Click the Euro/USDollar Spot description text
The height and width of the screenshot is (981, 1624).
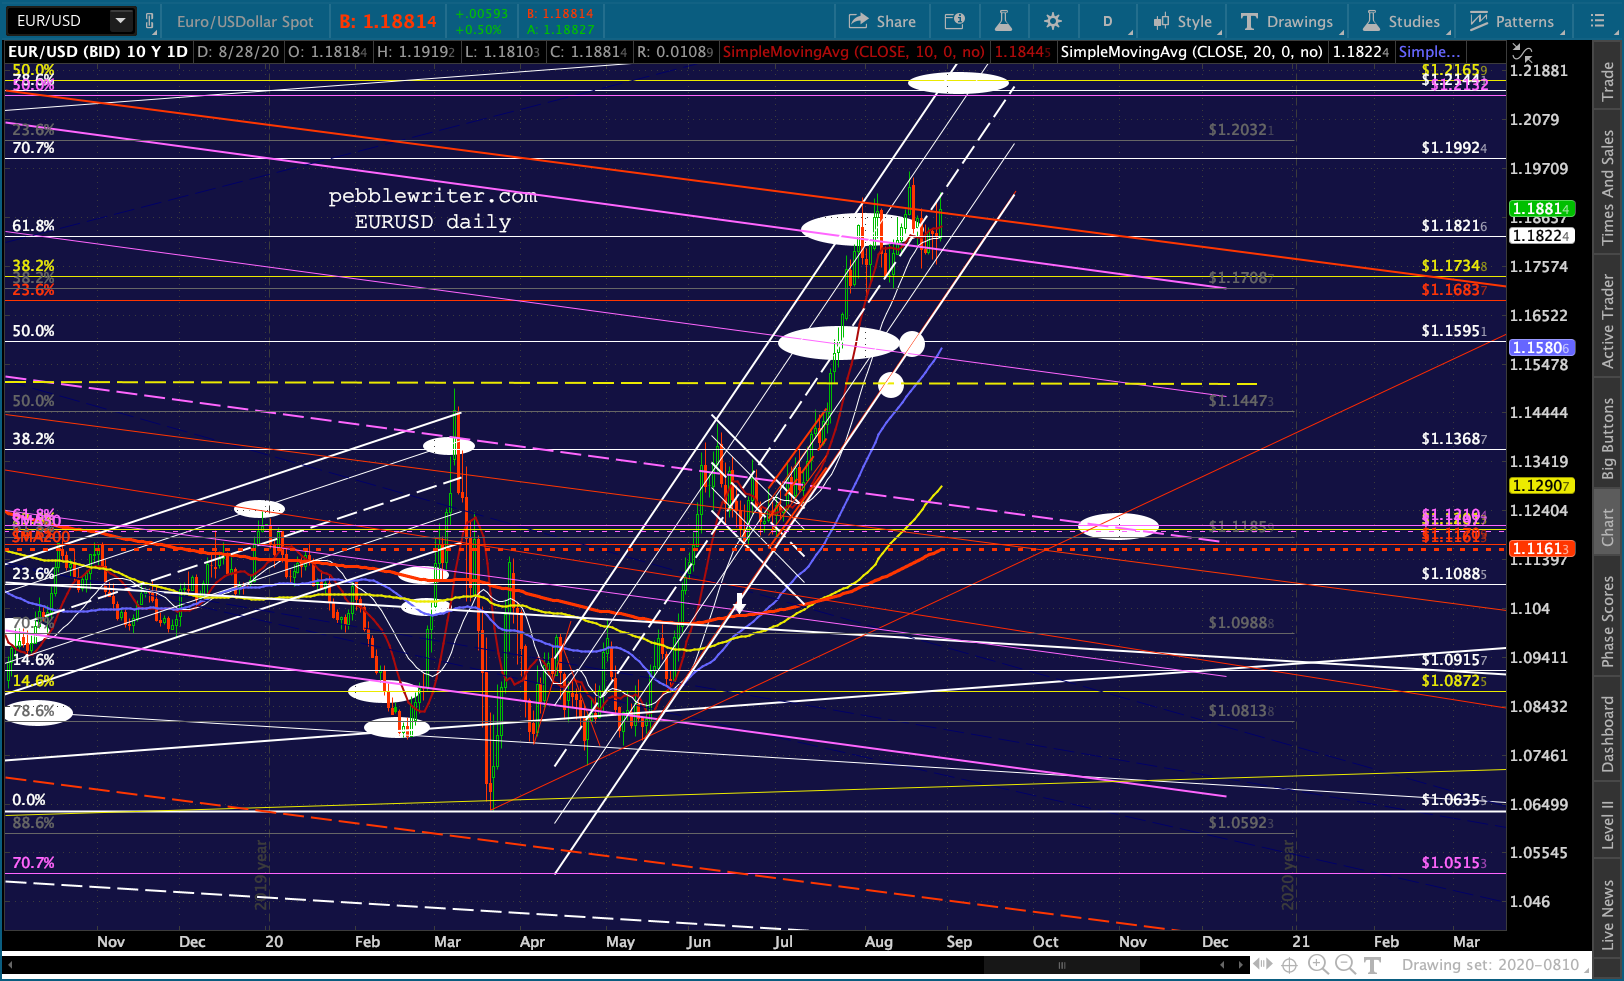click(245, 21)
